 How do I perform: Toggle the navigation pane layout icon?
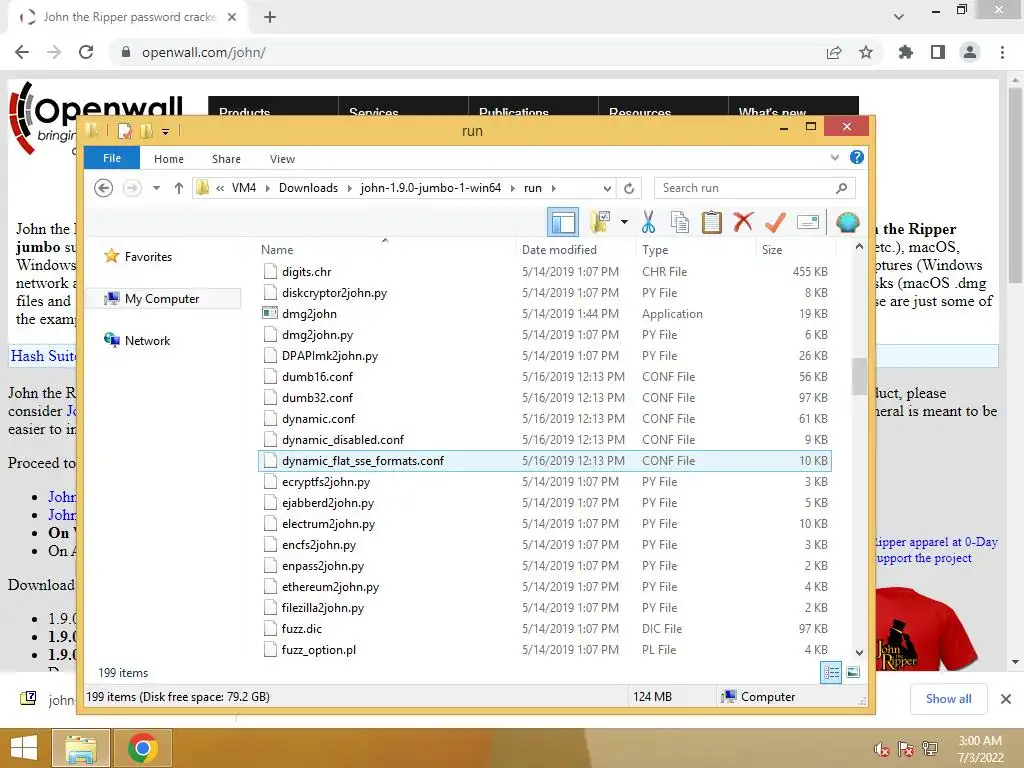point(563,222)
